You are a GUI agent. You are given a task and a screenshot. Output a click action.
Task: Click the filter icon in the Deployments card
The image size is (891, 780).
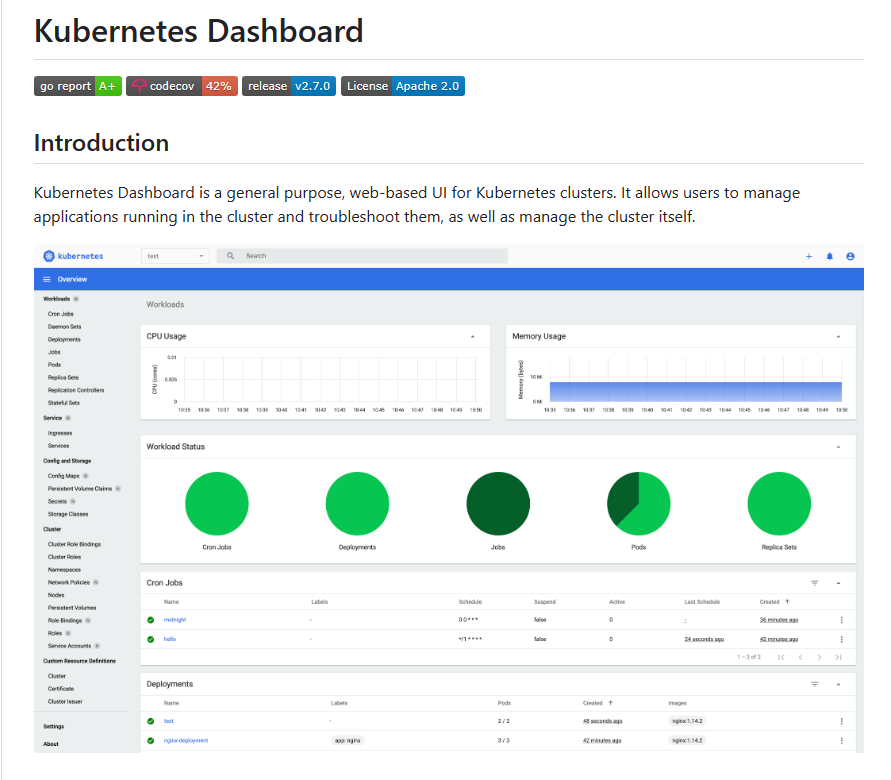(x=814, y=684)
